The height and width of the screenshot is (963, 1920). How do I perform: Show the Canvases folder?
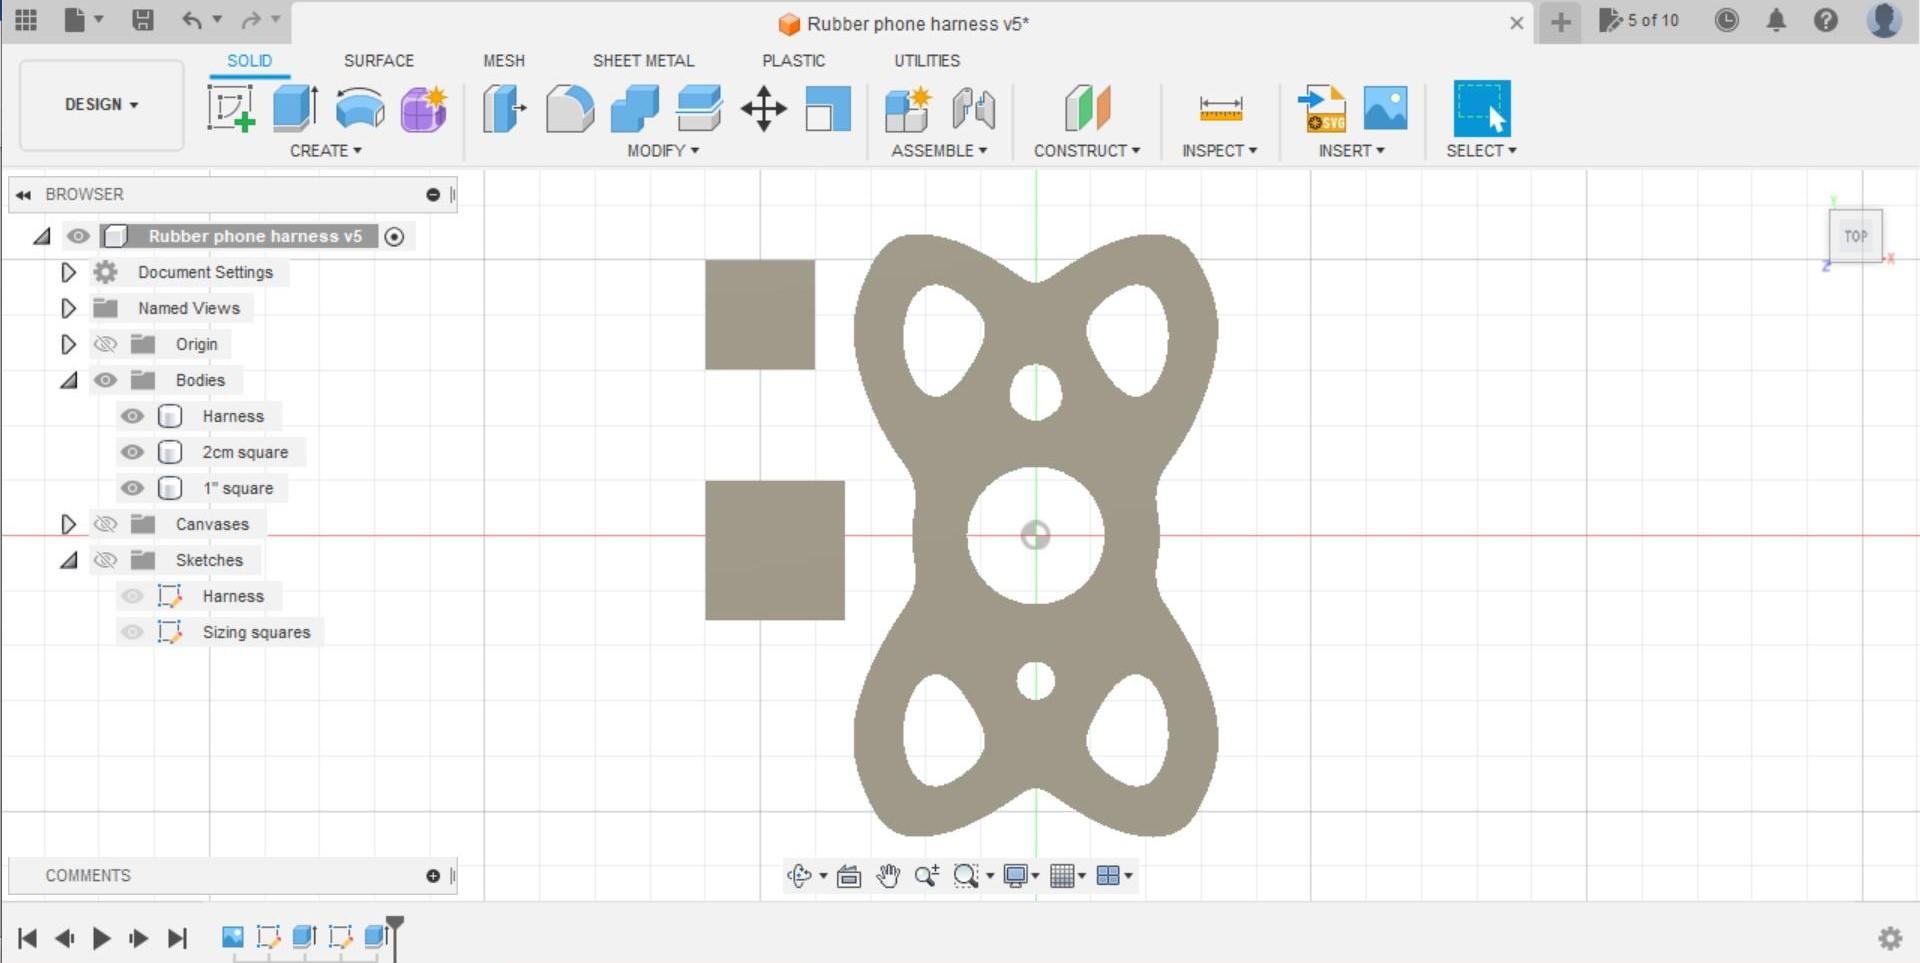click(105, 524)
